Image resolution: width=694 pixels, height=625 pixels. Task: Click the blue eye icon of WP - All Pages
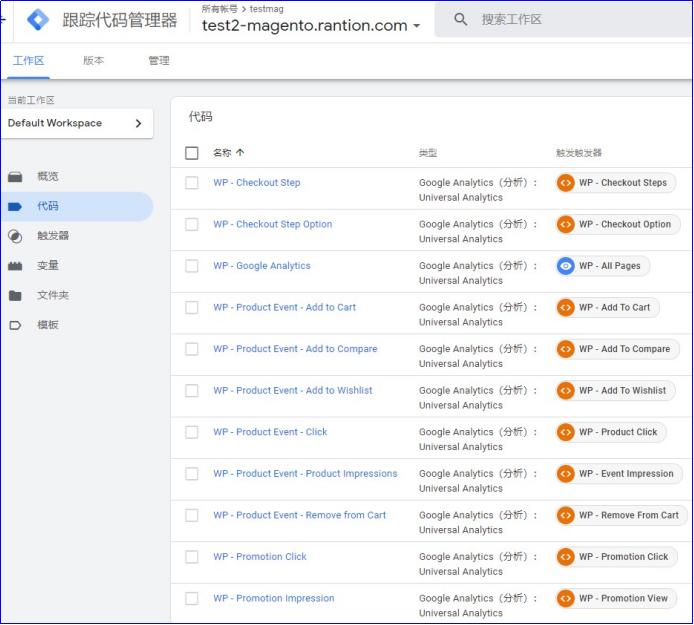[x=565, y=266]
